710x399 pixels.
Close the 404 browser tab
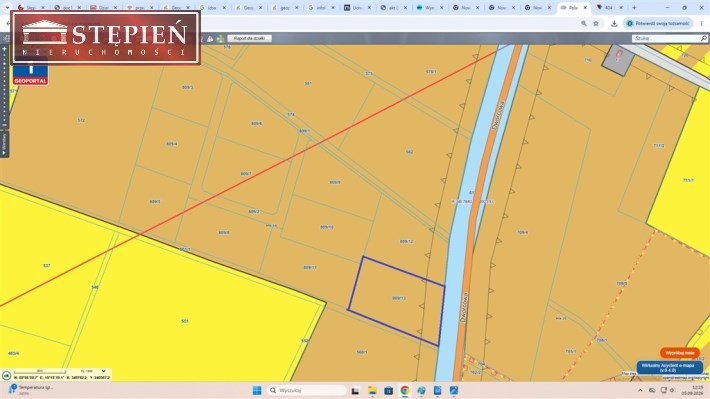621,8
